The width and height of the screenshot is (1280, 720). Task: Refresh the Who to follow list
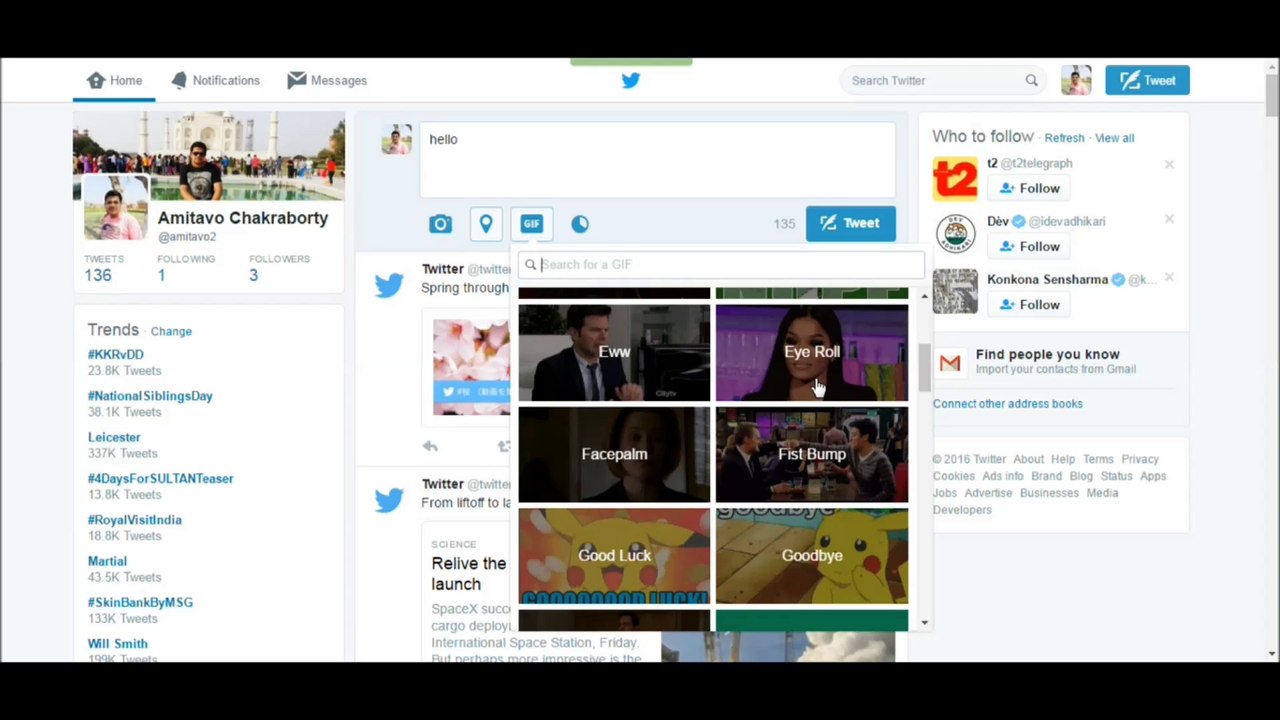tap(1064, 138)
